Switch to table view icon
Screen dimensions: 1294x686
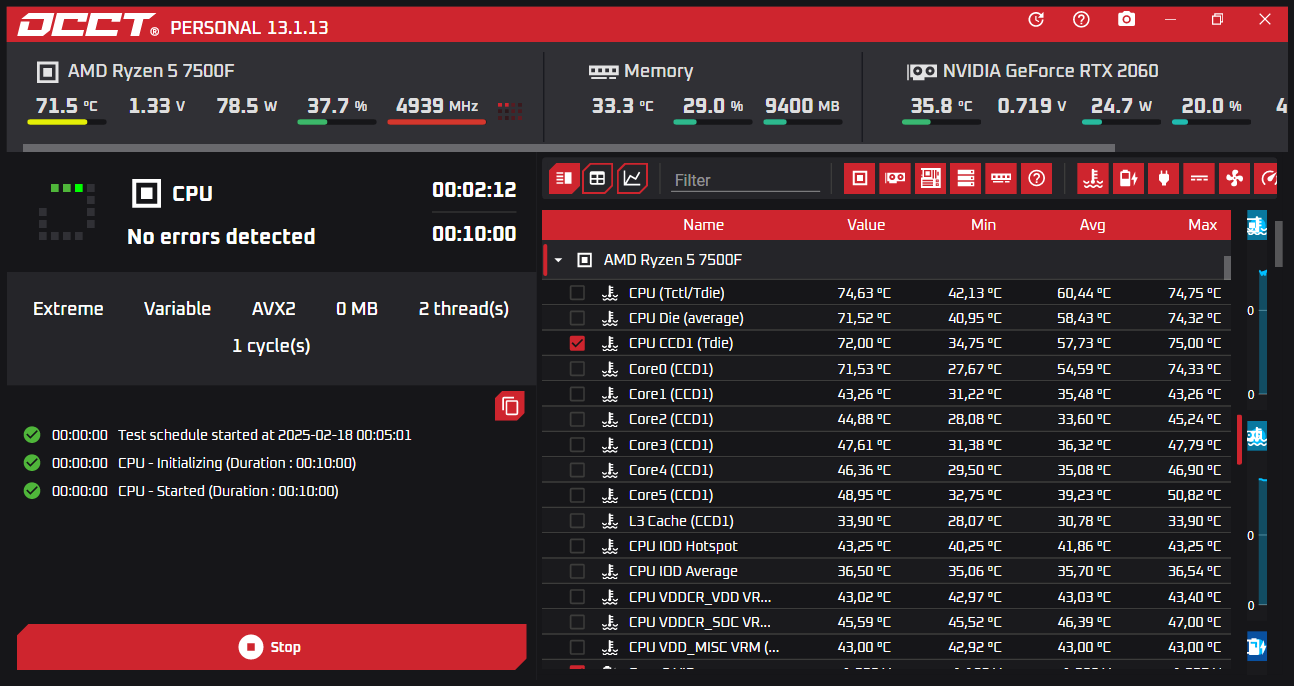[597, 178]
